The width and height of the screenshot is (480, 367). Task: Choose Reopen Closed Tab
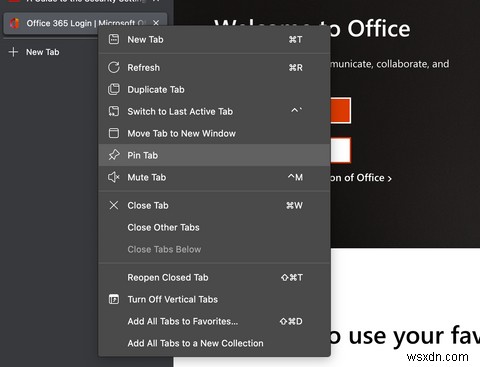click(x=214, y=277)
